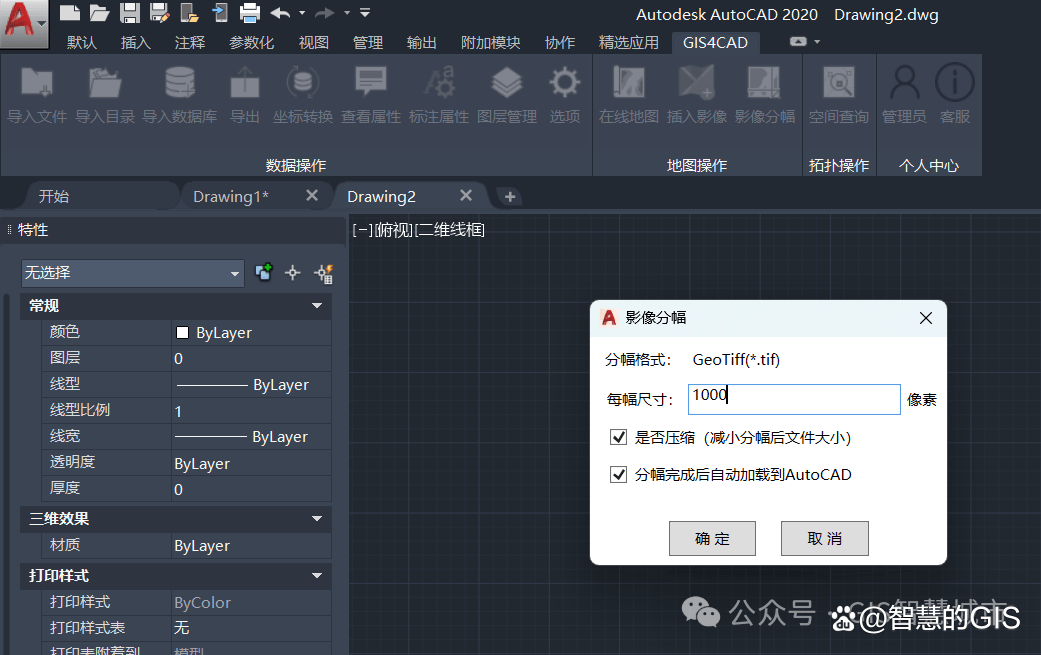Viewport: 1041px width, 655px height.
Task: Click the 每幅尺寸 pixel size input field
Action: click(794, 399)
